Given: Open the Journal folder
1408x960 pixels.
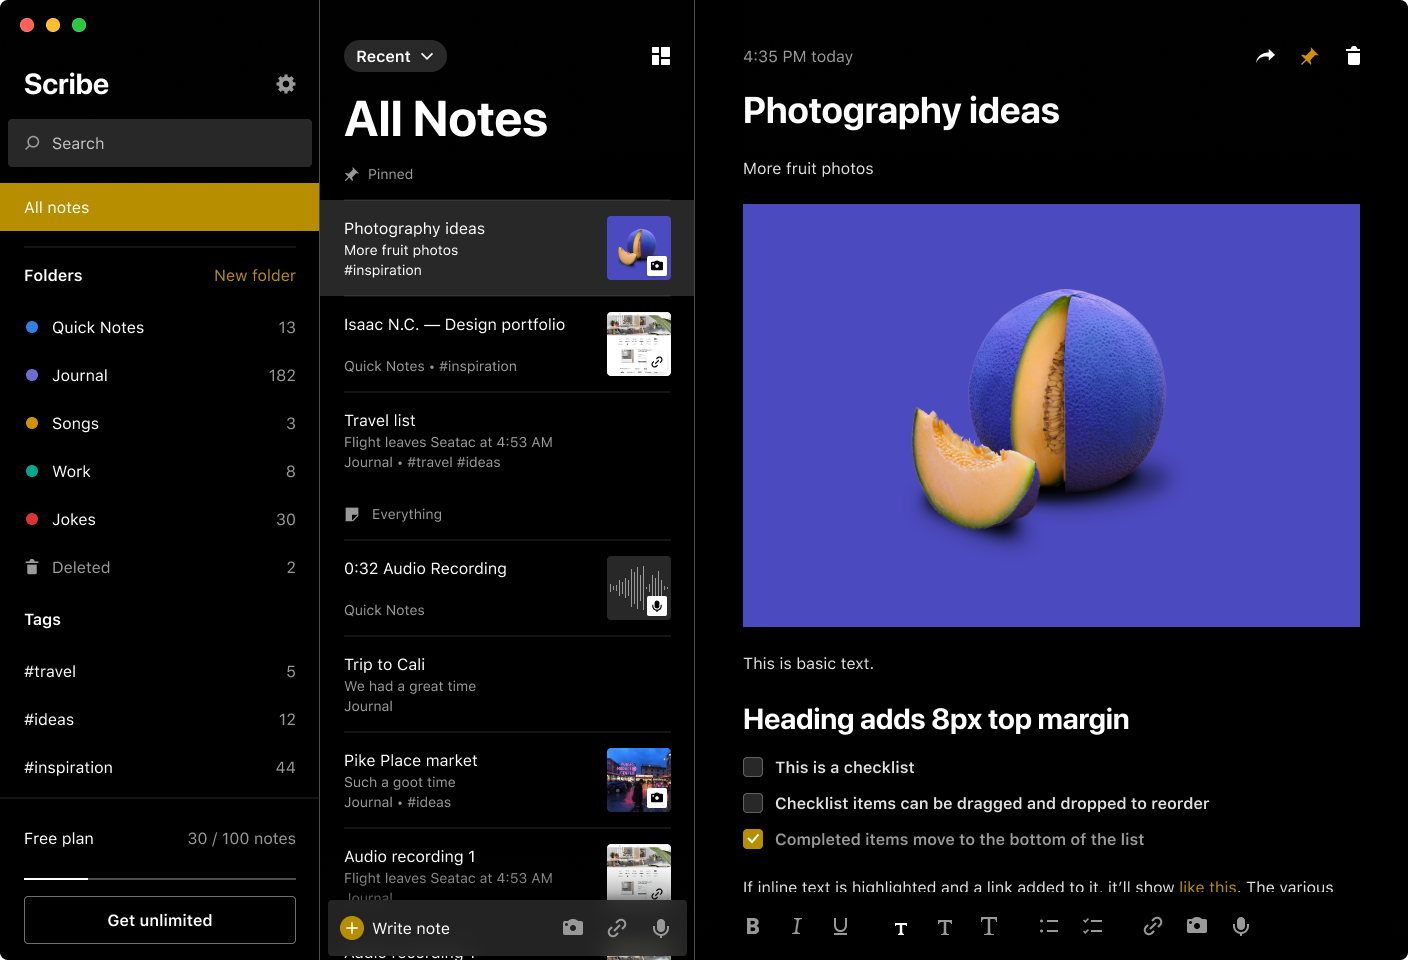Looking at the screenshot, I should (160, 375).
